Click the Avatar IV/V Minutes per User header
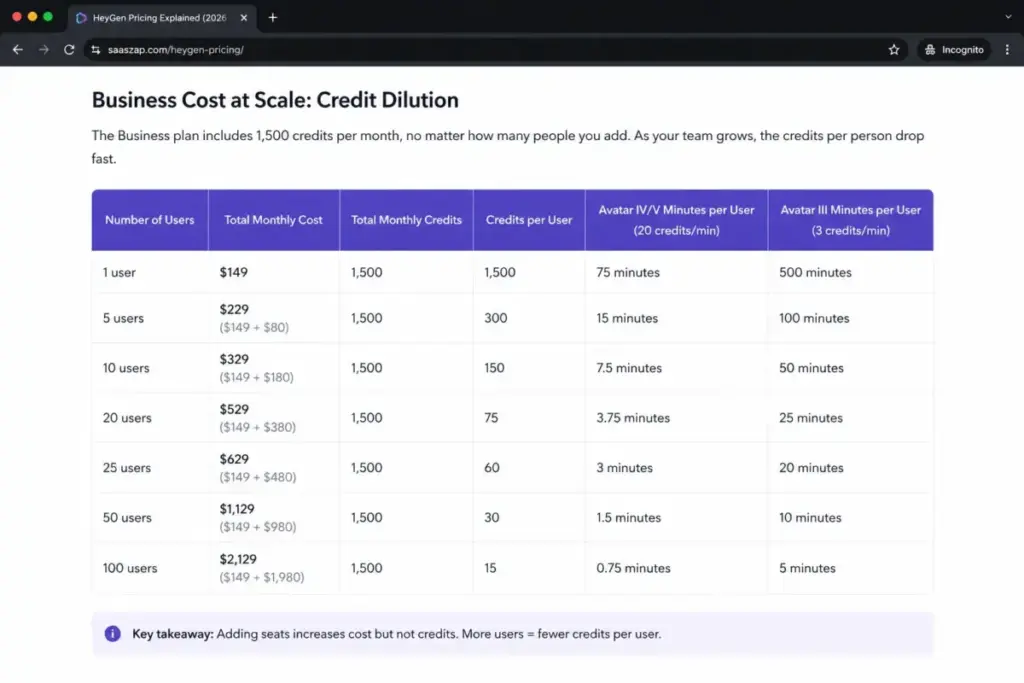 click(677, 220)
